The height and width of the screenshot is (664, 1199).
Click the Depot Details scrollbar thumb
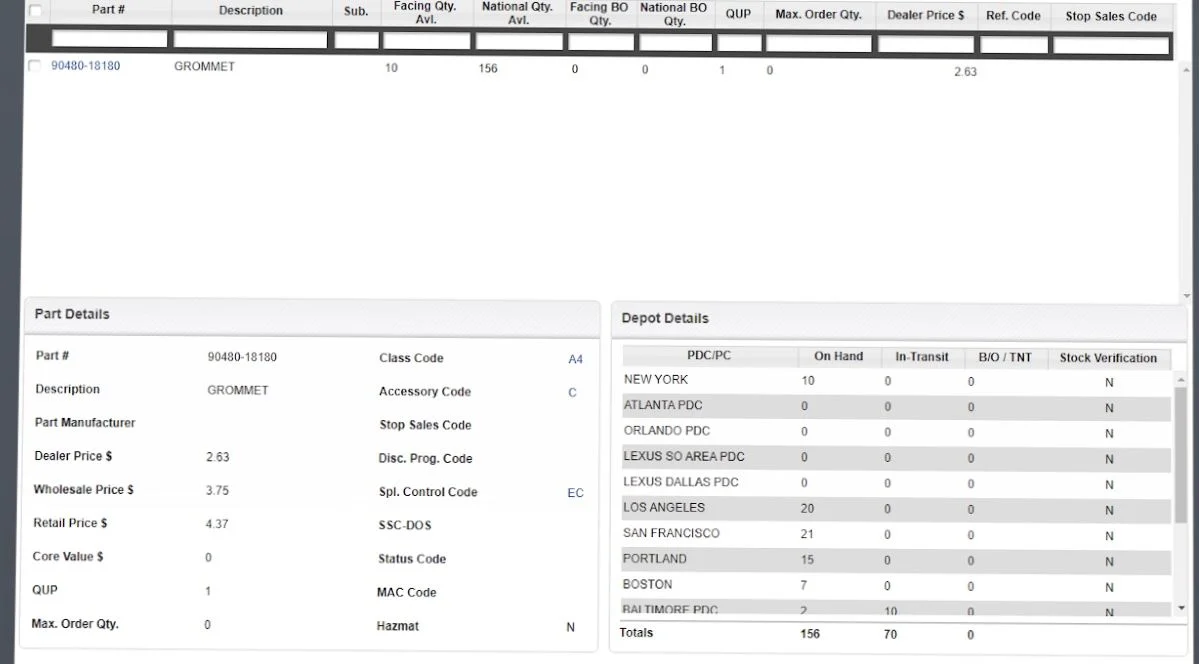(x=1181, y=455)
